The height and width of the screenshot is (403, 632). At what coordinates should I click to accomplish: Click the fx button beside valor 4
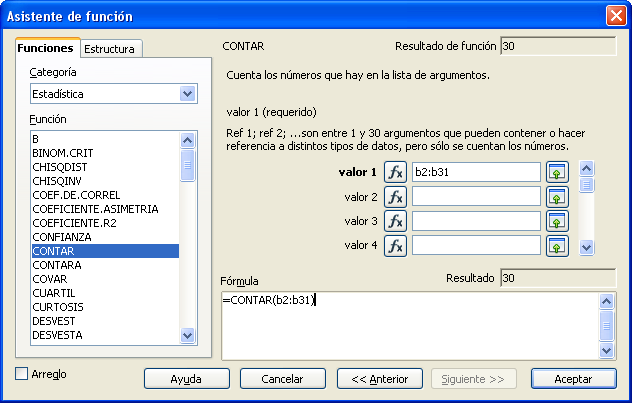pyautogui.click(x=396, y=245)
